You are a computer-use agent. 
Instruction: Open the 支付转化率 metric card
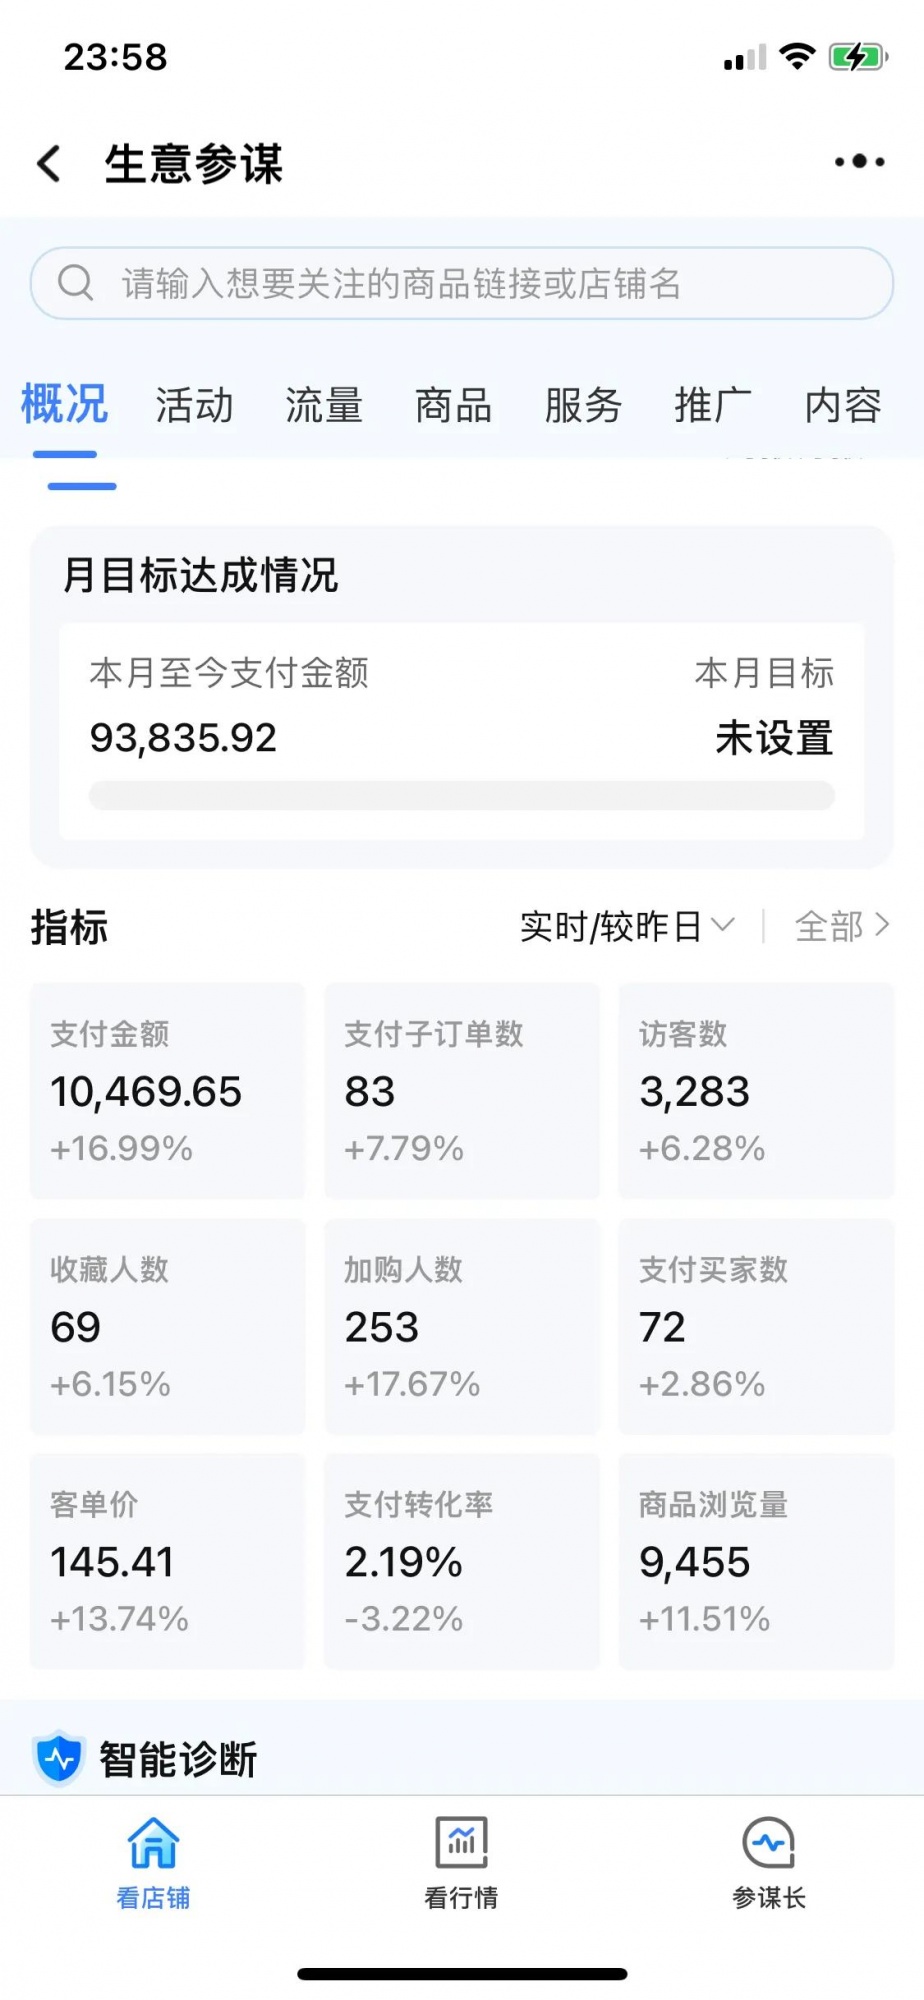(x=461, y=1561)
